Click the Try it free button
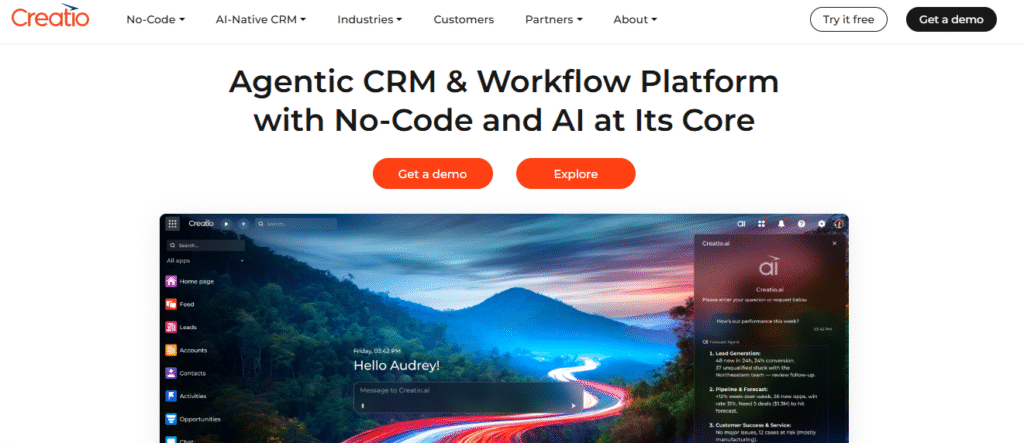This screenshot has height=443, width=1024. 848,19
